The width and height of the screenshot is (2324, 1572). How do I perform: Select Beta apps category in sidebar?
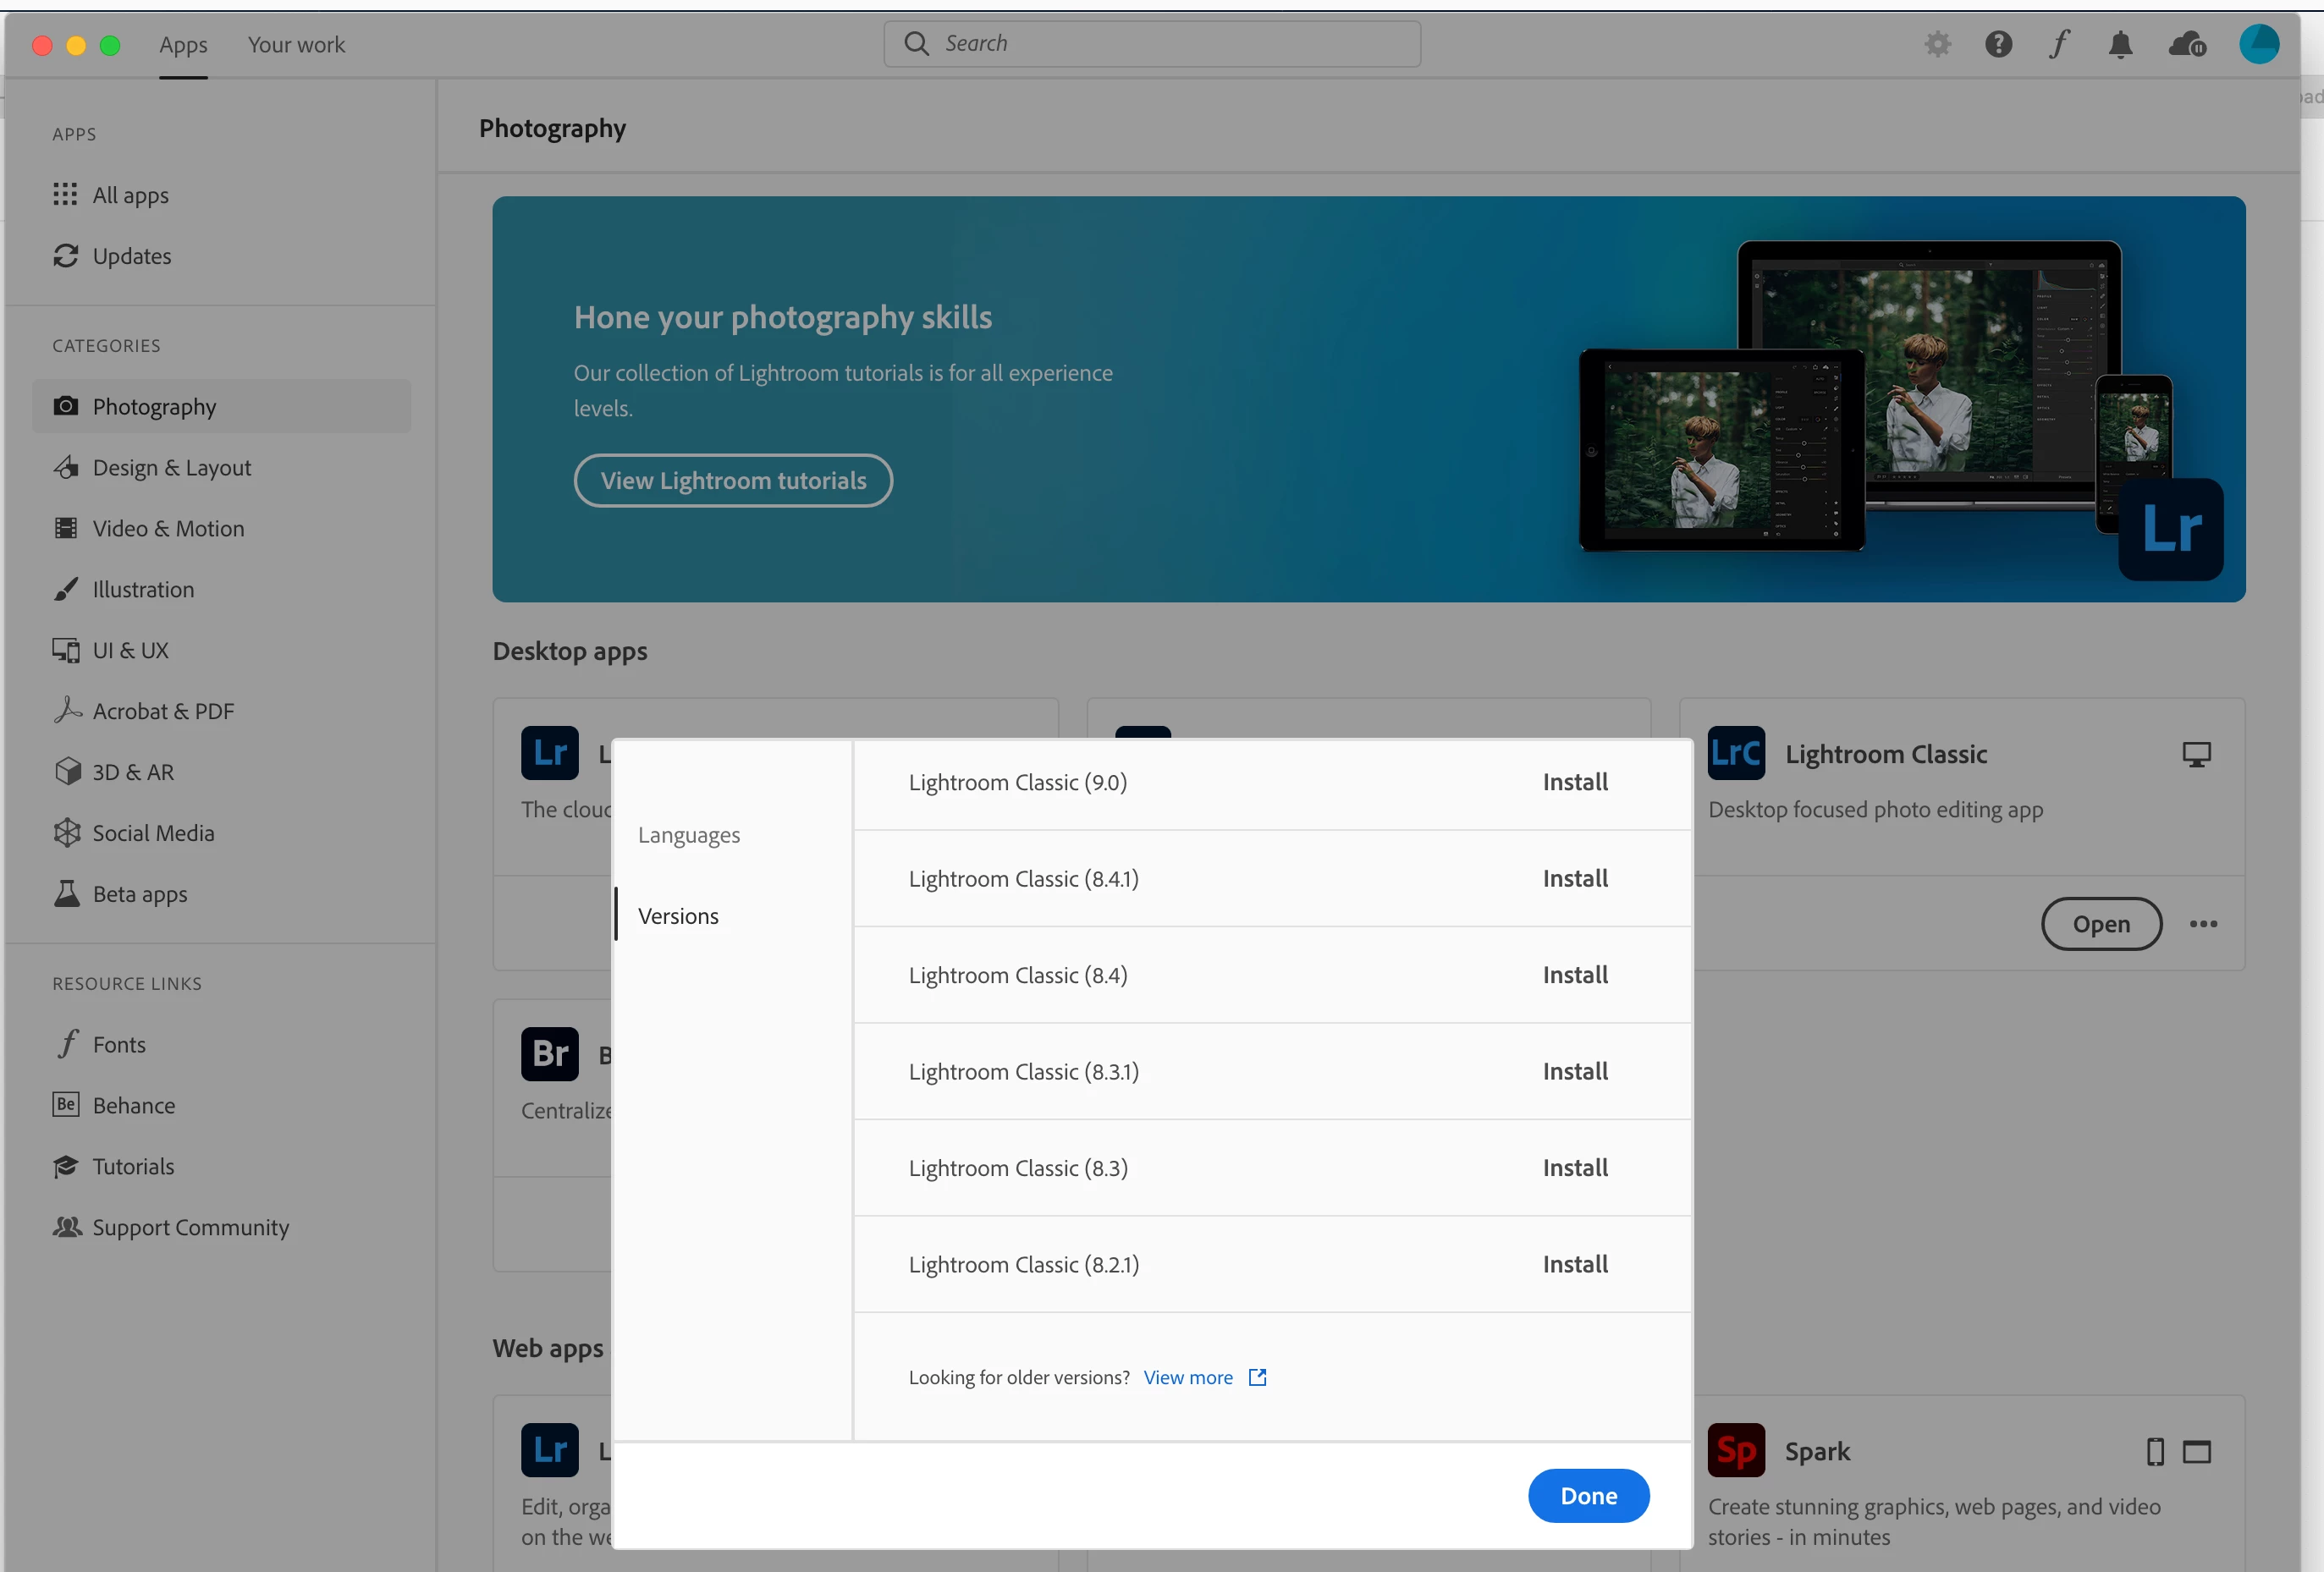pos(140,894)
